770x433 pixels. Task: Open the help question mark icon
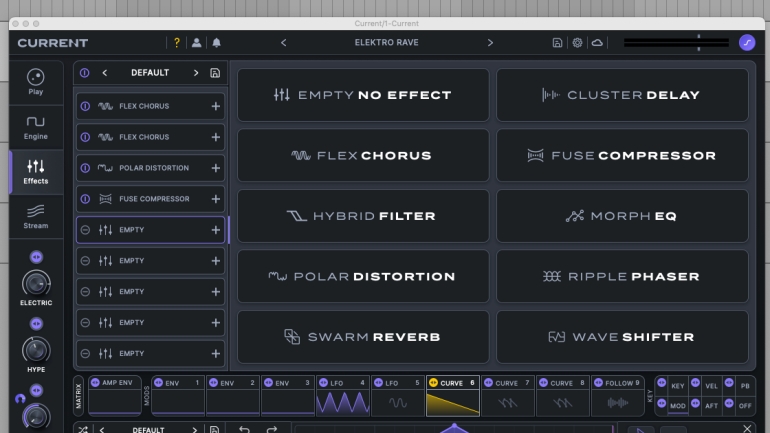pyautogui.click(x=177, y=43)
